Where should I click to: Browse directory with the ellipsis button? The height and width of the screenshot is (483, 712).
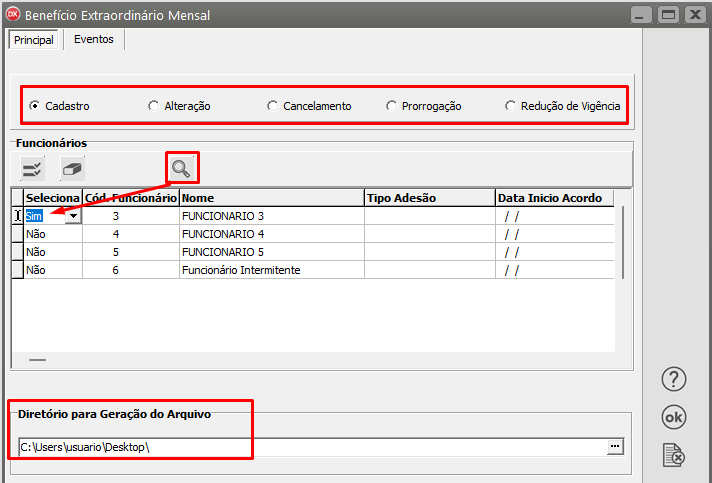(x=615, y=446)
